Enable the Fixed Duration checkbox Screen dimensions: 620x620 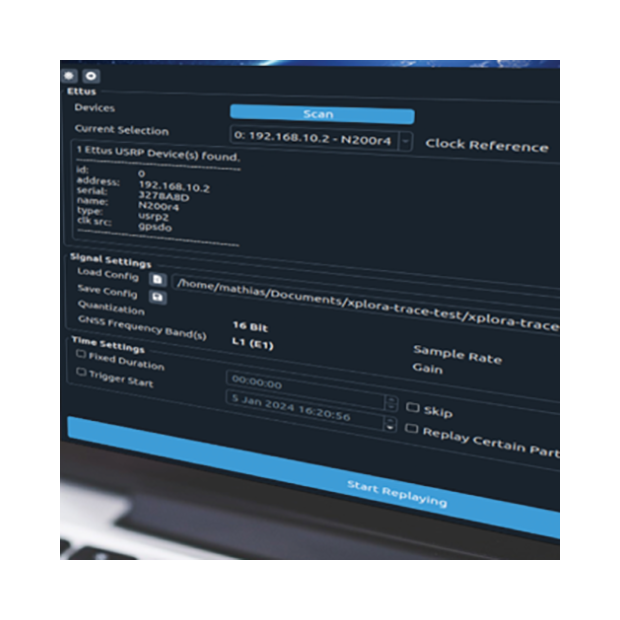[81, 355]
